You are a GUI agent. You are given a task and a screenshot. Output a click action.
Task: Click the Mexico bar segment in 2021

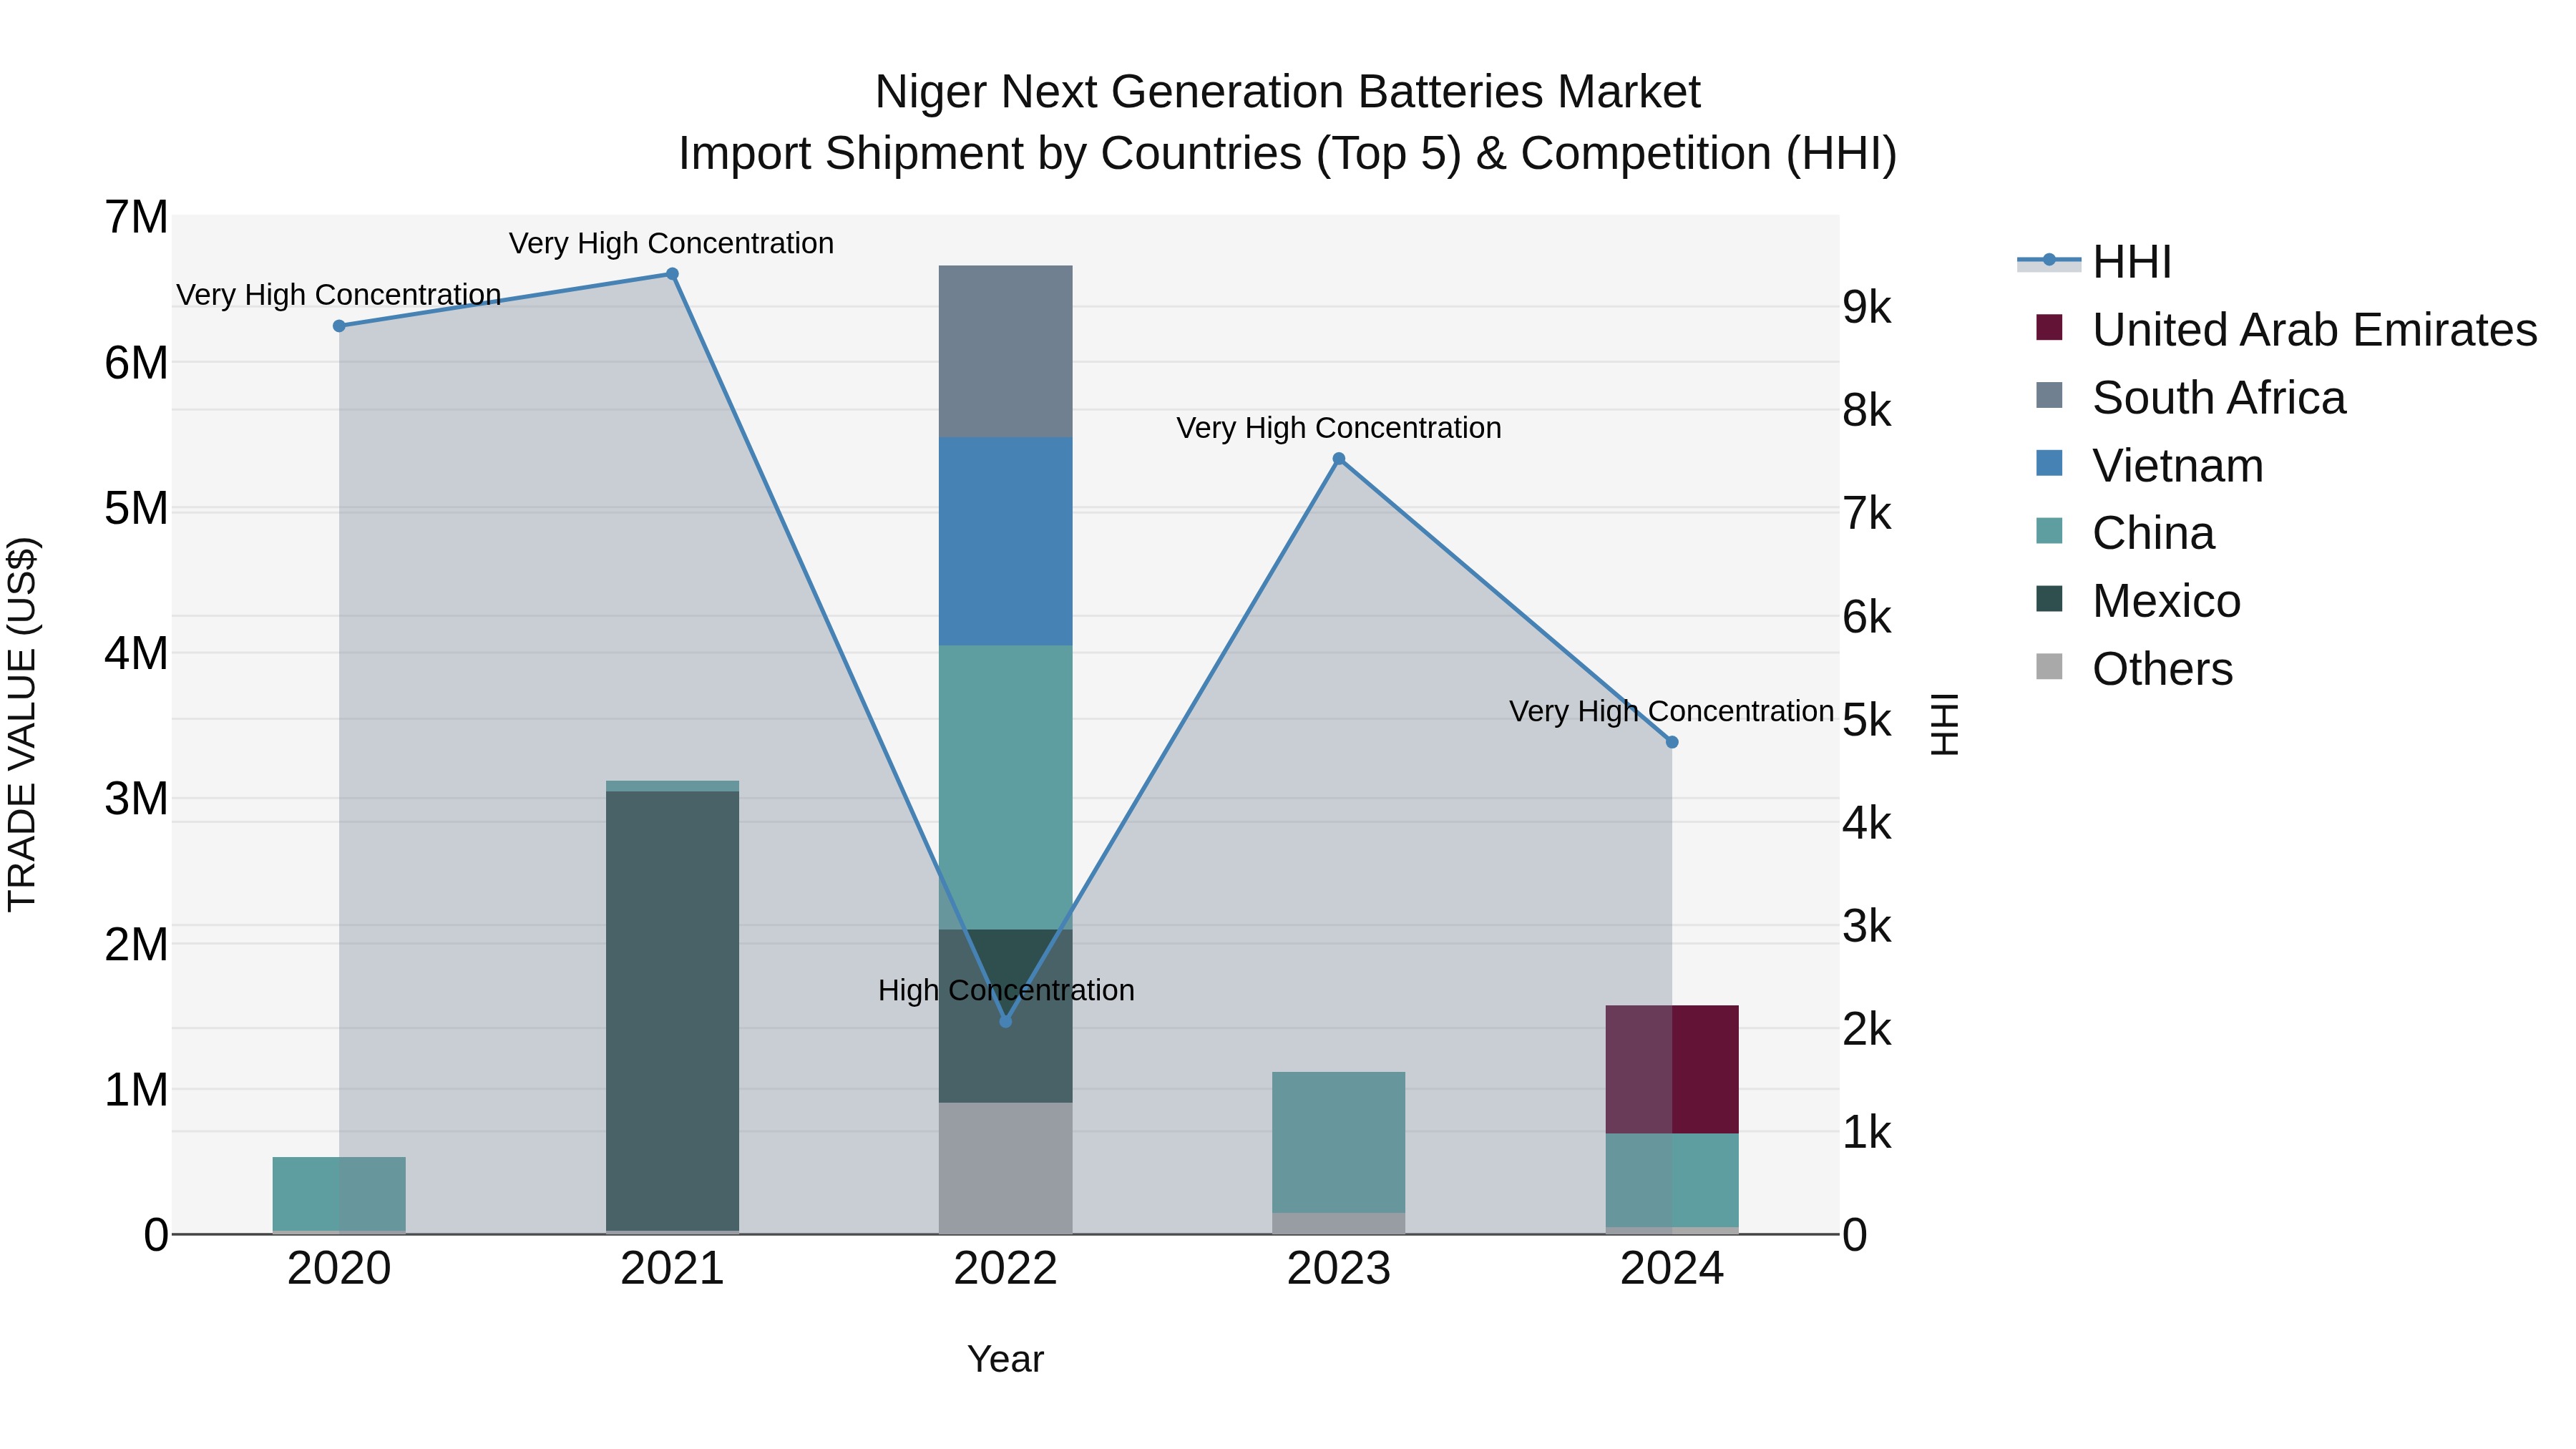point(672,1011)
